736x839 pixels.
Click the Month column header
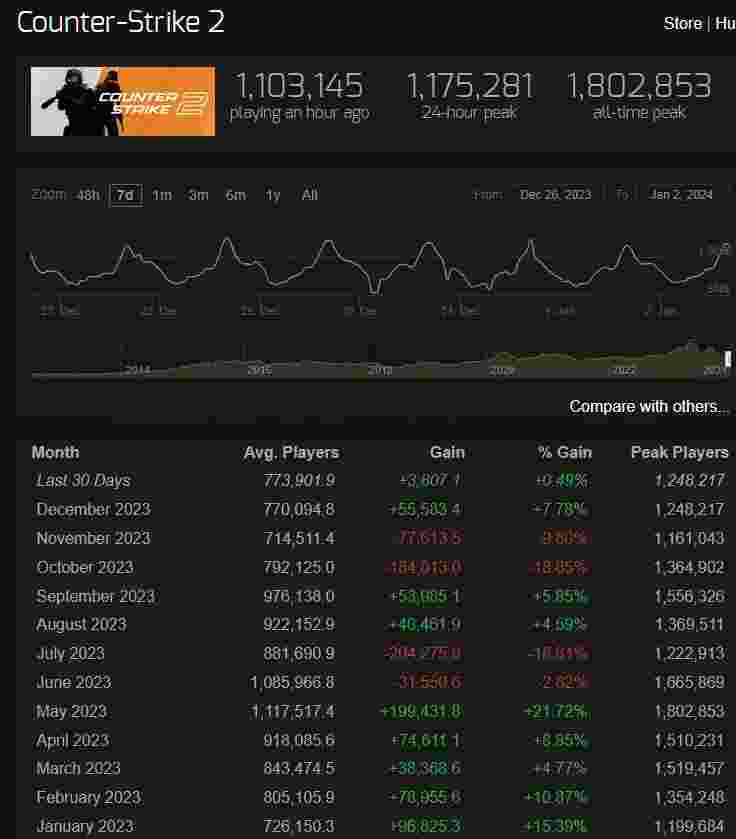(55, 452)
